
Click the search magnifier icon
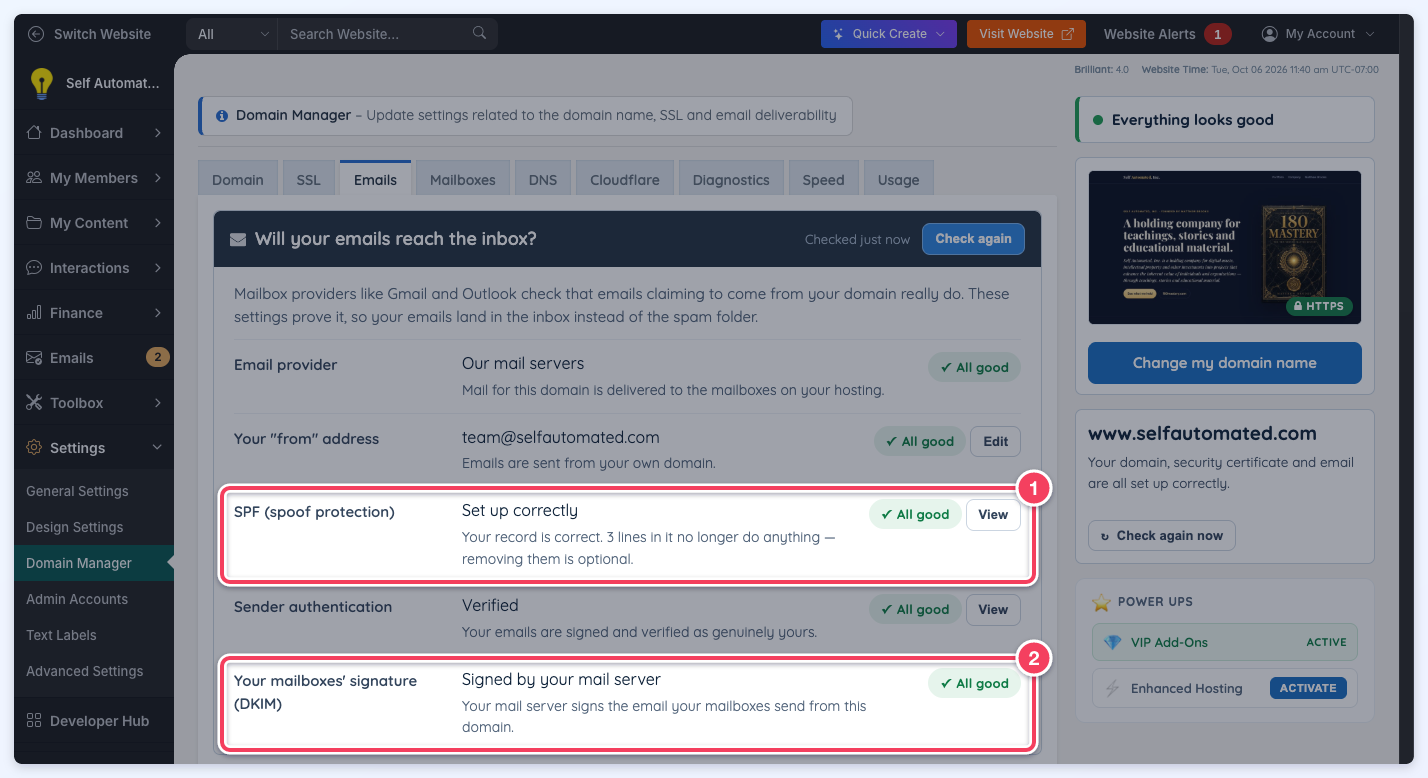480,33
